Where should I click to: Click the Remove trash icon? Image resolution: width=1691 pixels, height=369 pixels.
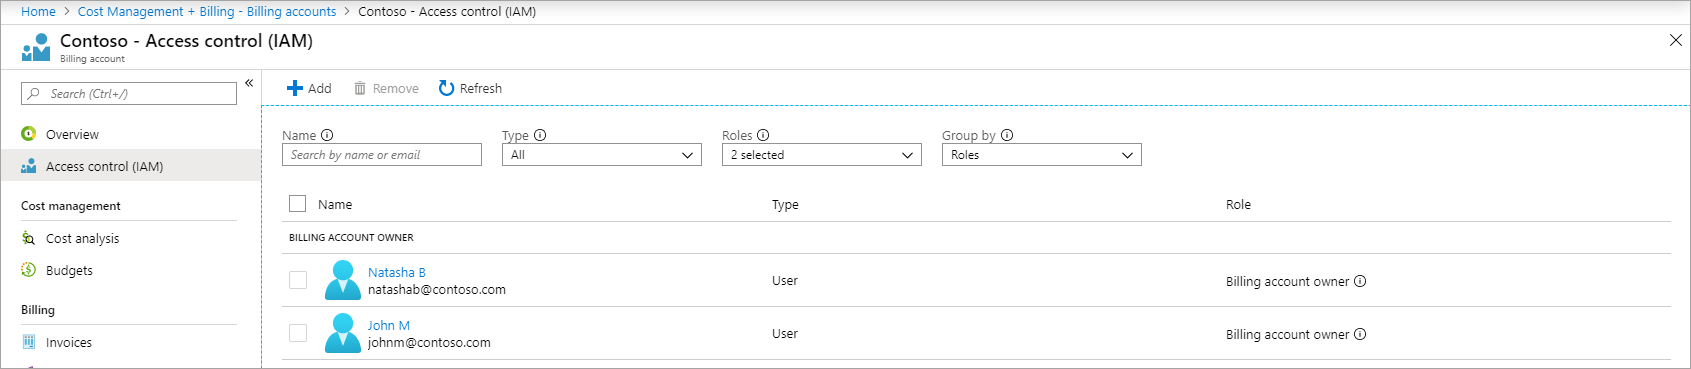coord(360,88)
